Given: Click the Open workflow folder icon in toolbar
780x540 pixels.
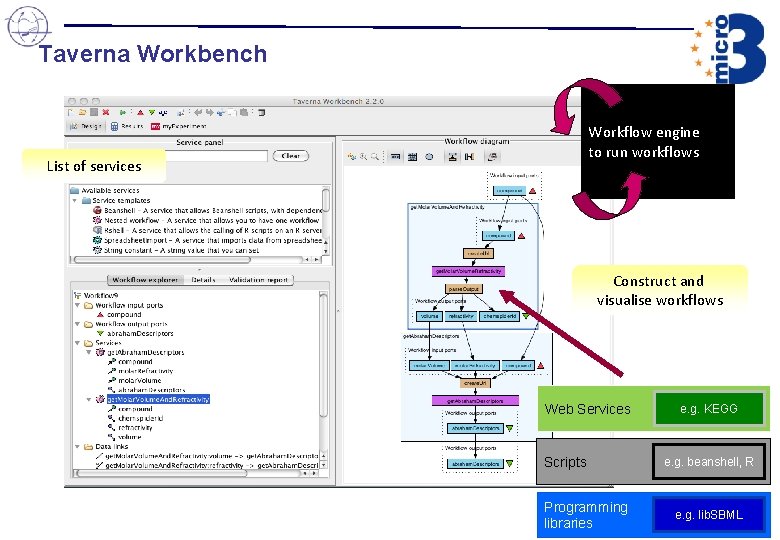Looking at the screenshot, I should 82,113.
